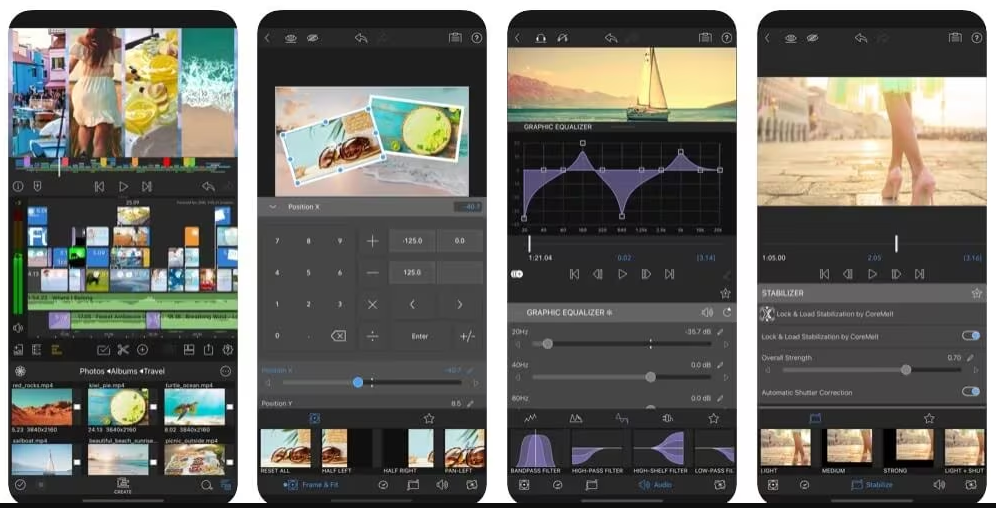Select the picnic_outside.mp4 thumbnail

tap(194, 459)
